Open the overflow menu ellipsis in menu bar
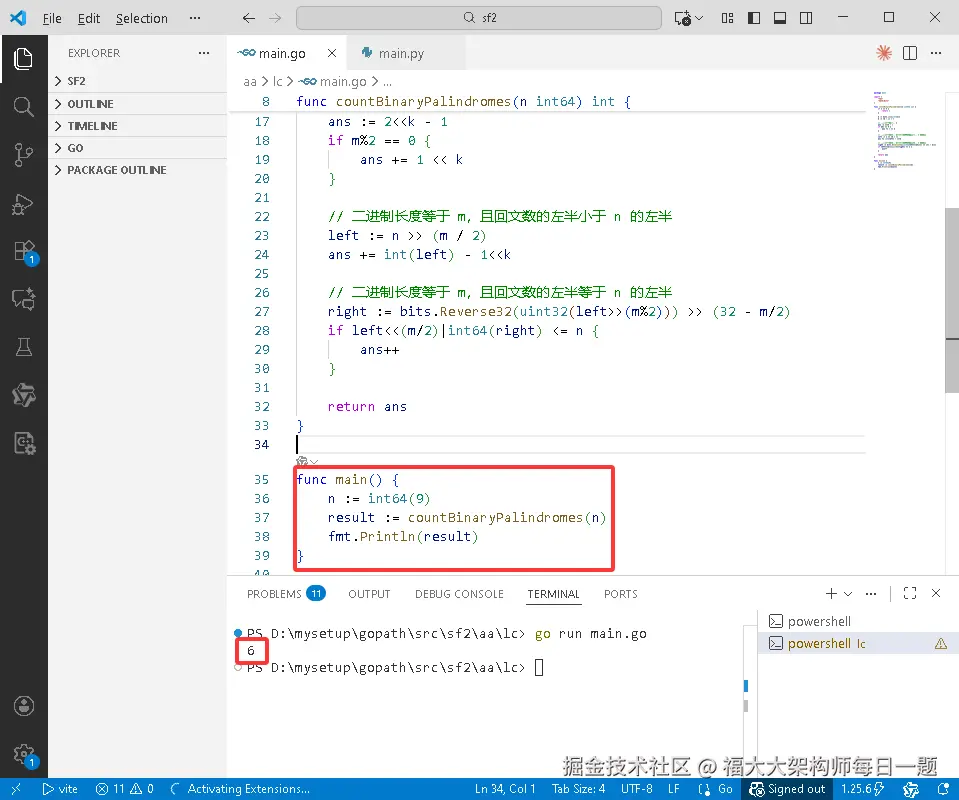Screen dimensions: 959x800 (x=195, y=18)
